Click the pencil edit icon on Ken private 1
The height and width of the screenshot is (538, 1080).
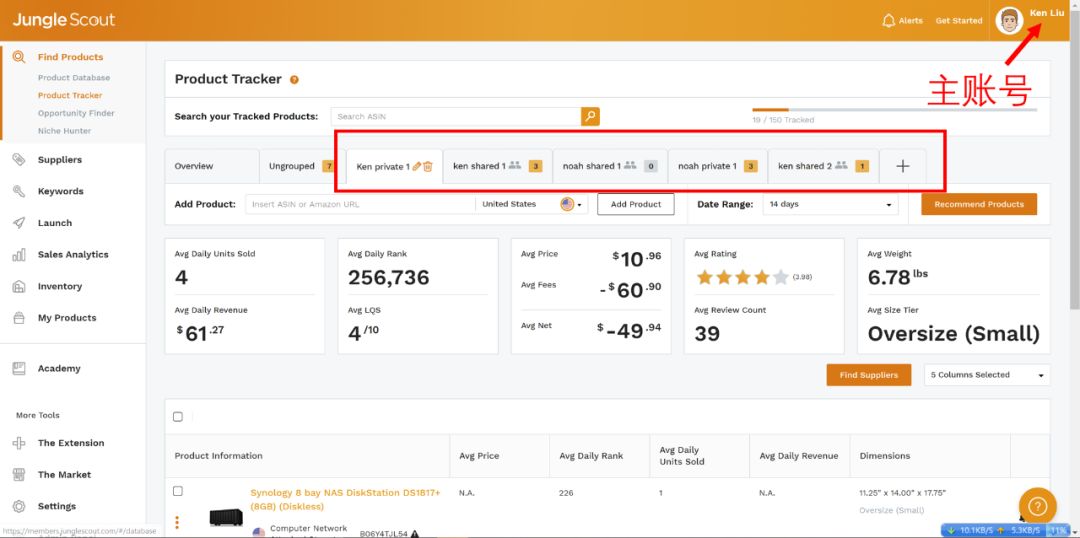pos(417,166)
